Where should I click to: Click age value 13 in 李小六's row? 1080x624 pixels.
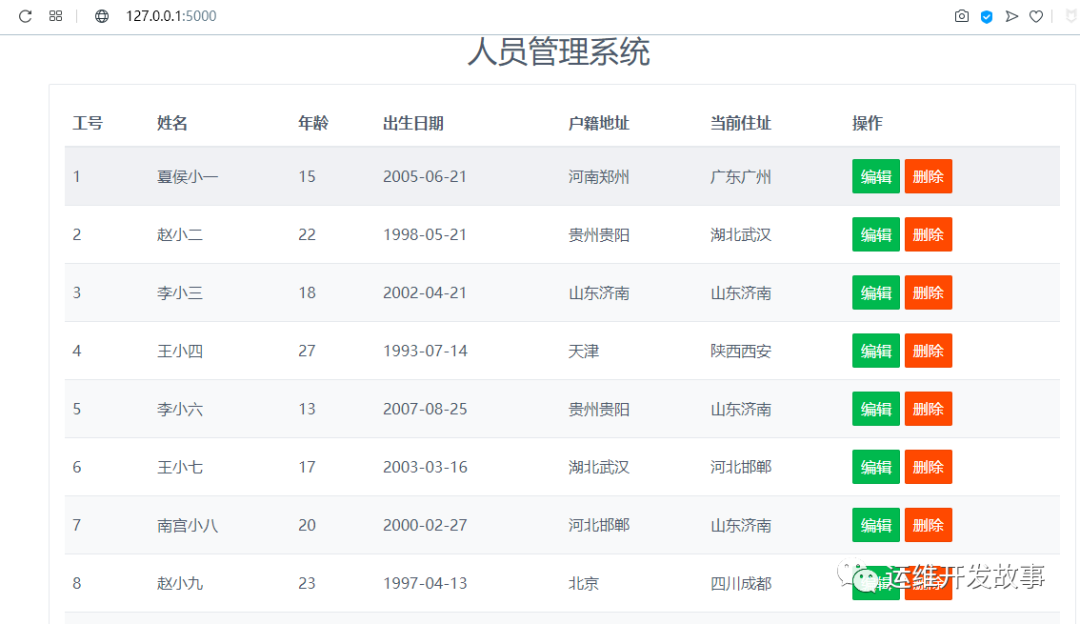(307, 408)
